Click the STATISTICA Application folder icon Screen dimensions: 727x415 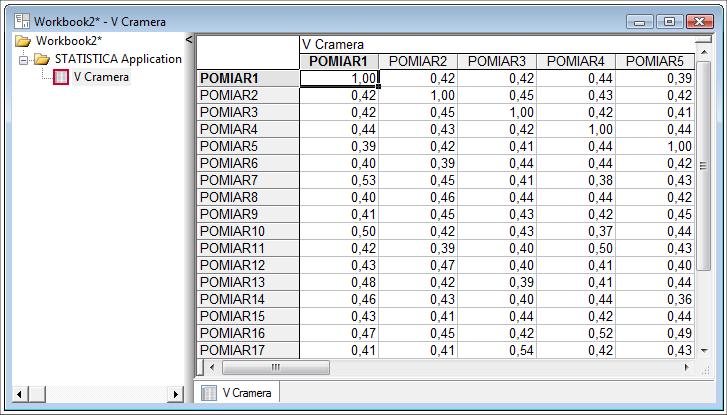[42, 59]
